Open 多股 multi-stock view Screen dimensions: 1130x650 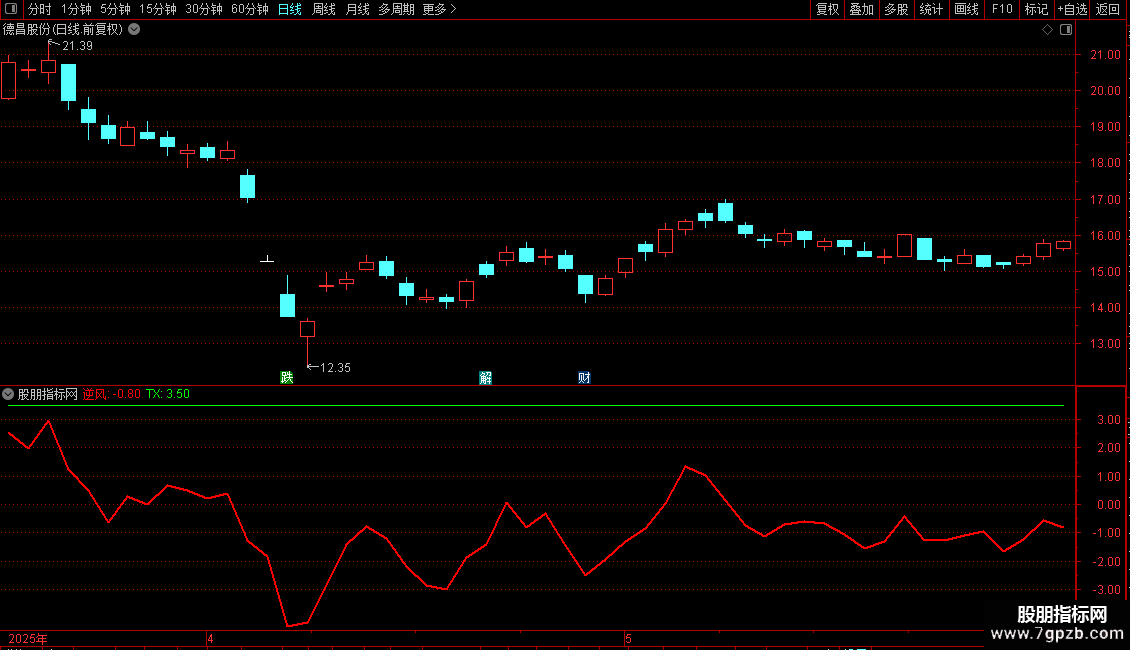(896, 9)
